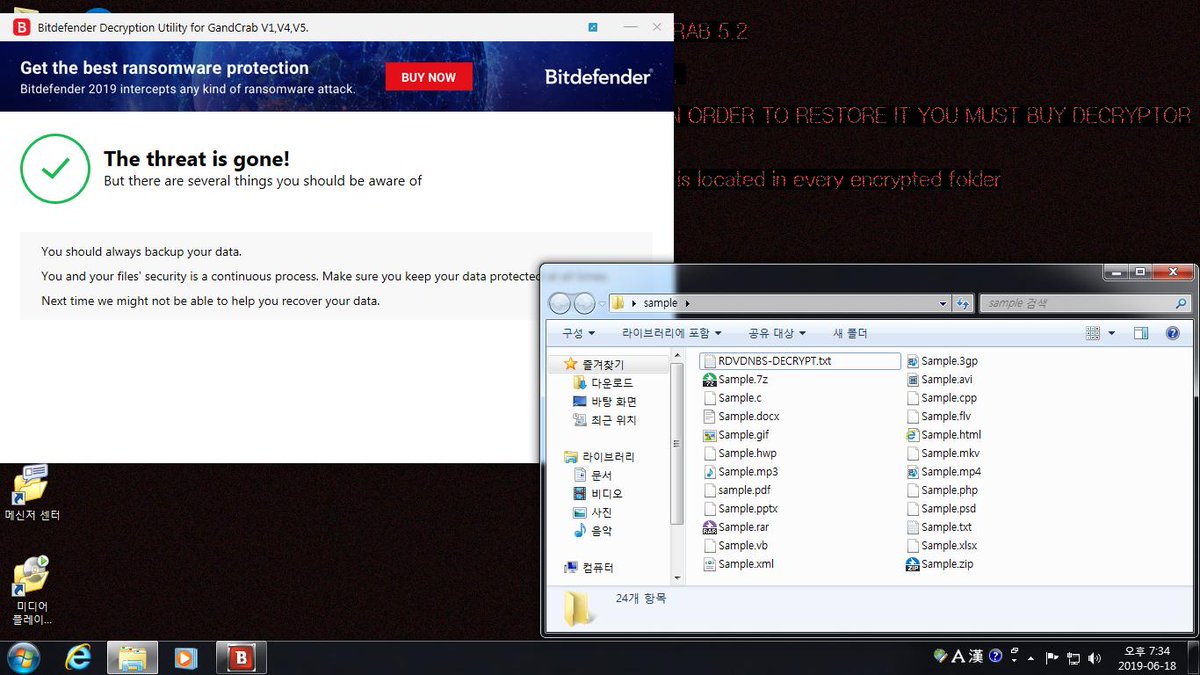Open the 공유 대상 menu
Screen dimensions: 1200x675
(776, 333)
